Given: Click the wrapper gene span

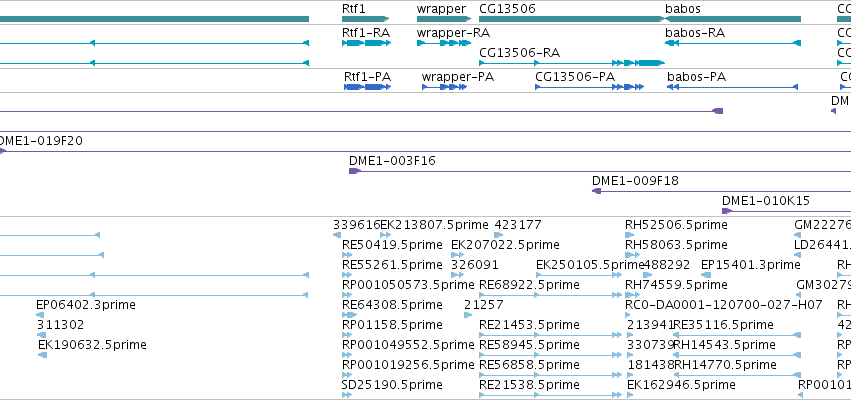Looking at the screenshot, I should click(x=444, y=19).
